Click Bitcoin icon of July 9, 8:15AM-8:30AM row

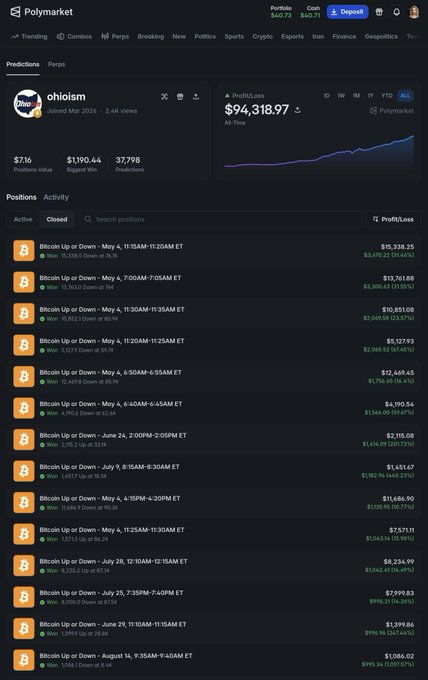pyautogui.click(x=24, y=471)
